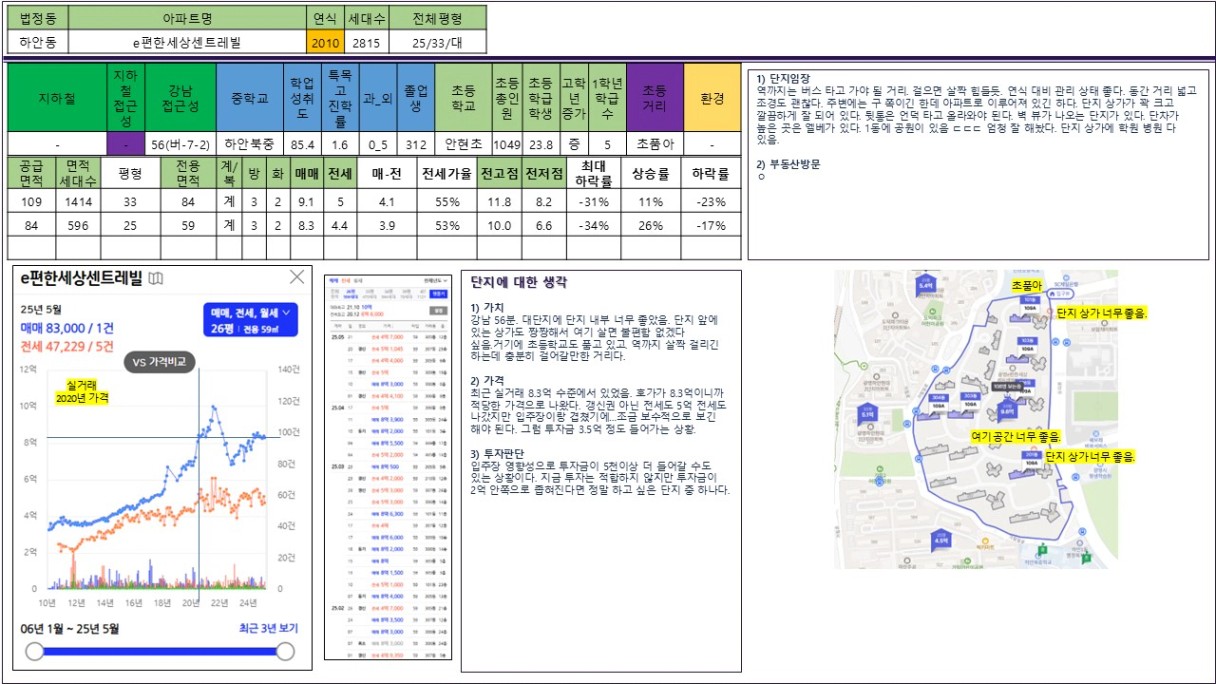1216x684 pixels.
Task: Select the 85.4 학업성취도 cell
Action: tap(303, 145)
